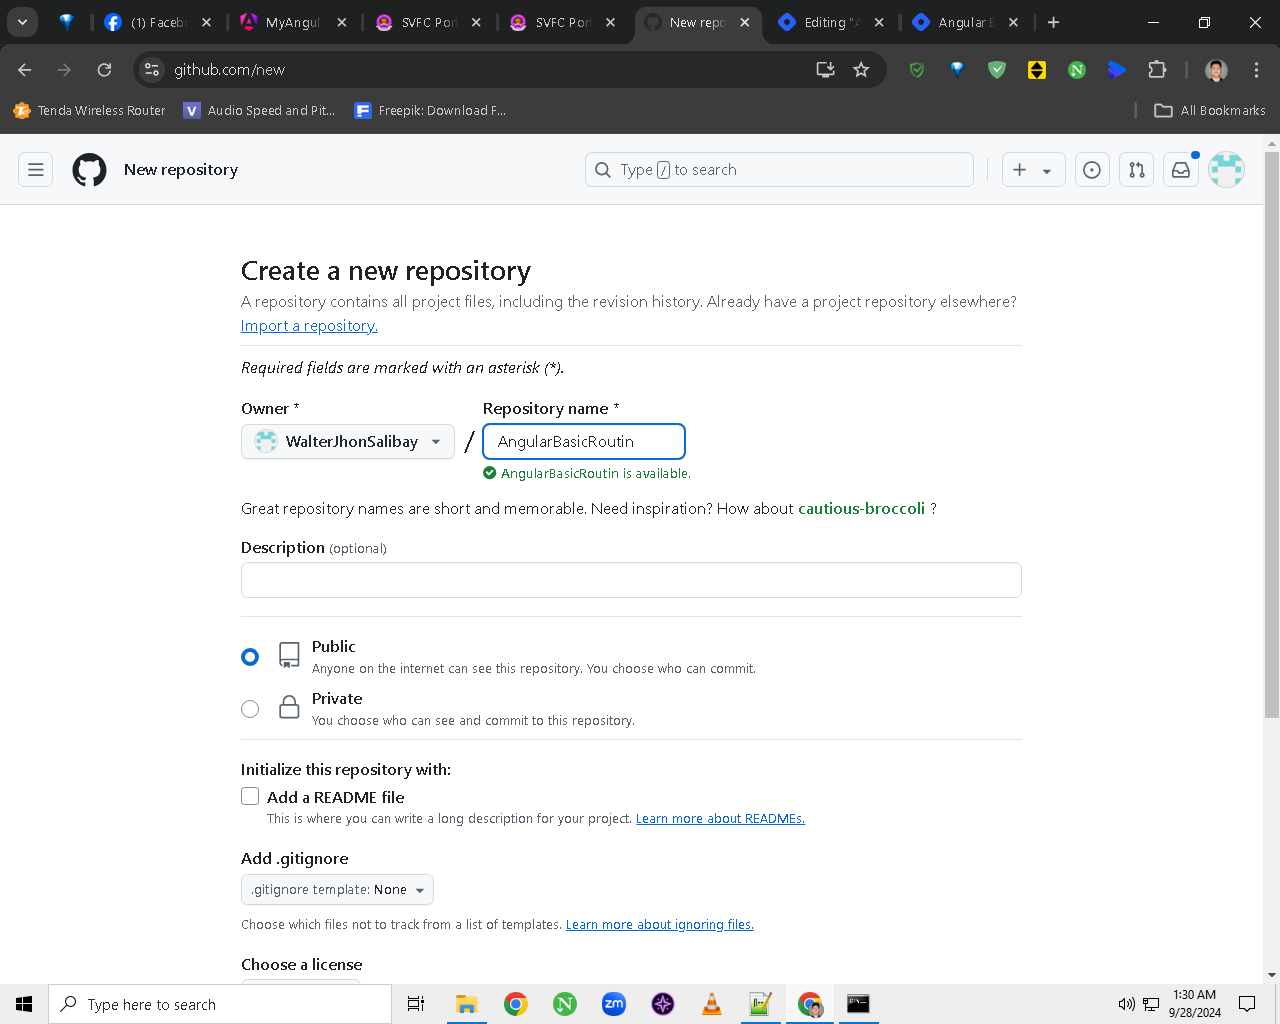This screenshot has height=1024, width=1280.
Task: Follow the Import a repository link
Action: [x=309, y=326]
